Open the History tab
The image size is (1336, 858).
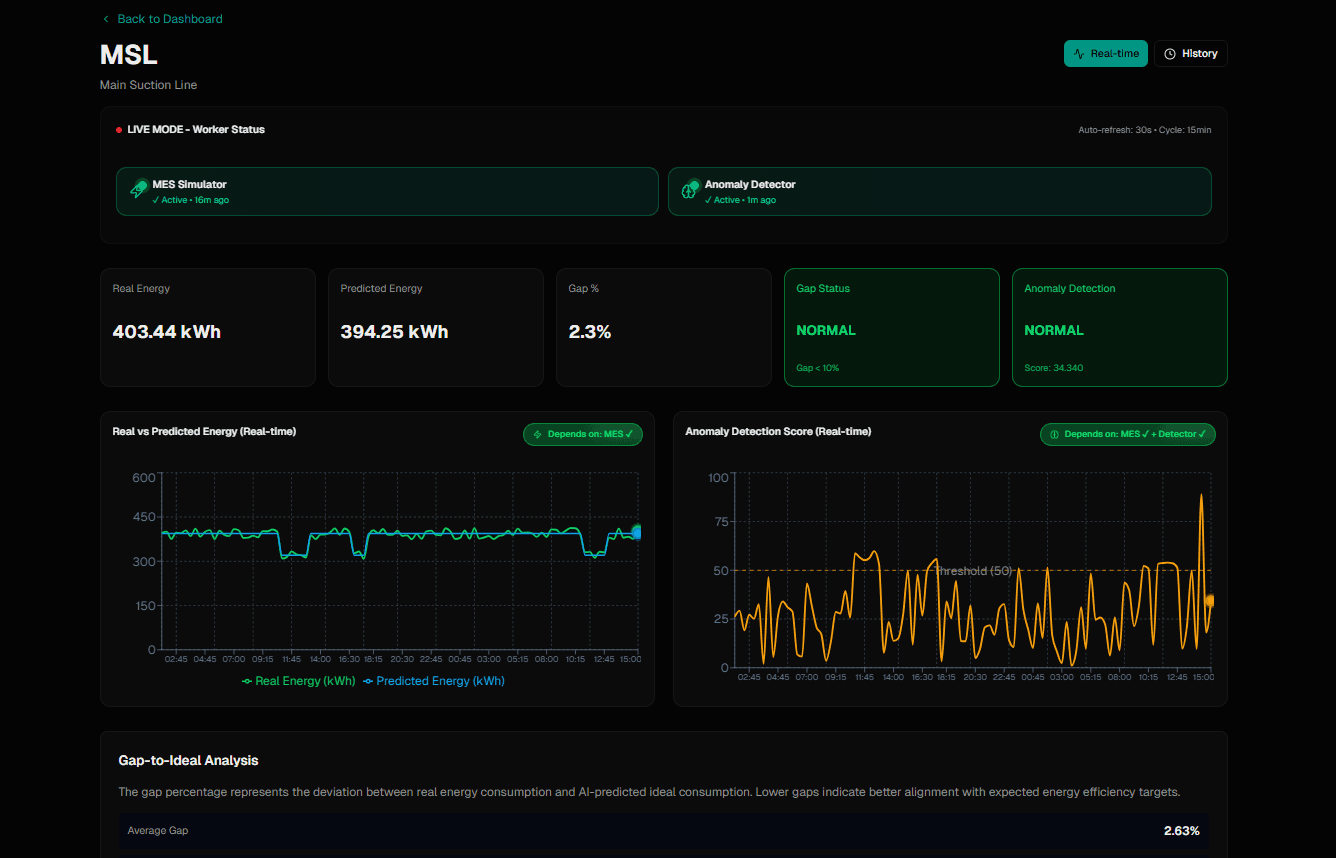point(1190,54)
